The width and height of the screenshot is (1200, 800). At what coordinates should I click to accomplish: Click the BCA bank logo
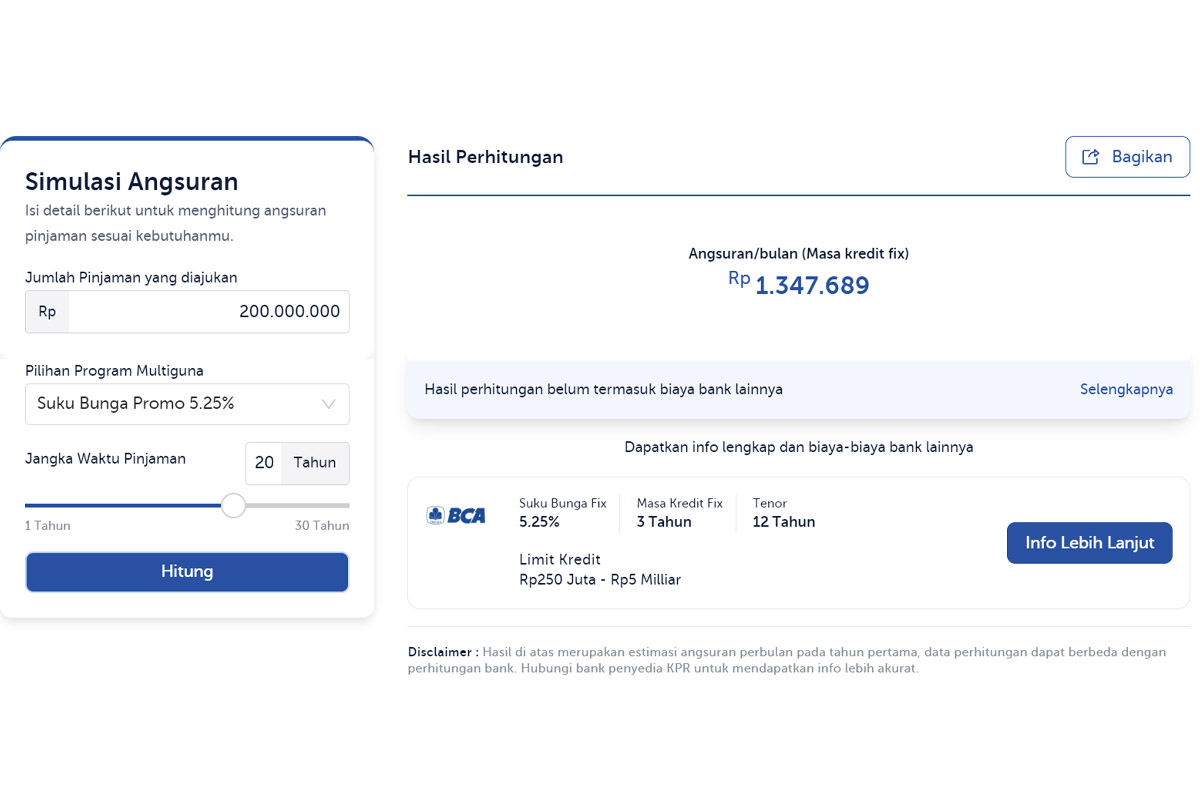456,515
